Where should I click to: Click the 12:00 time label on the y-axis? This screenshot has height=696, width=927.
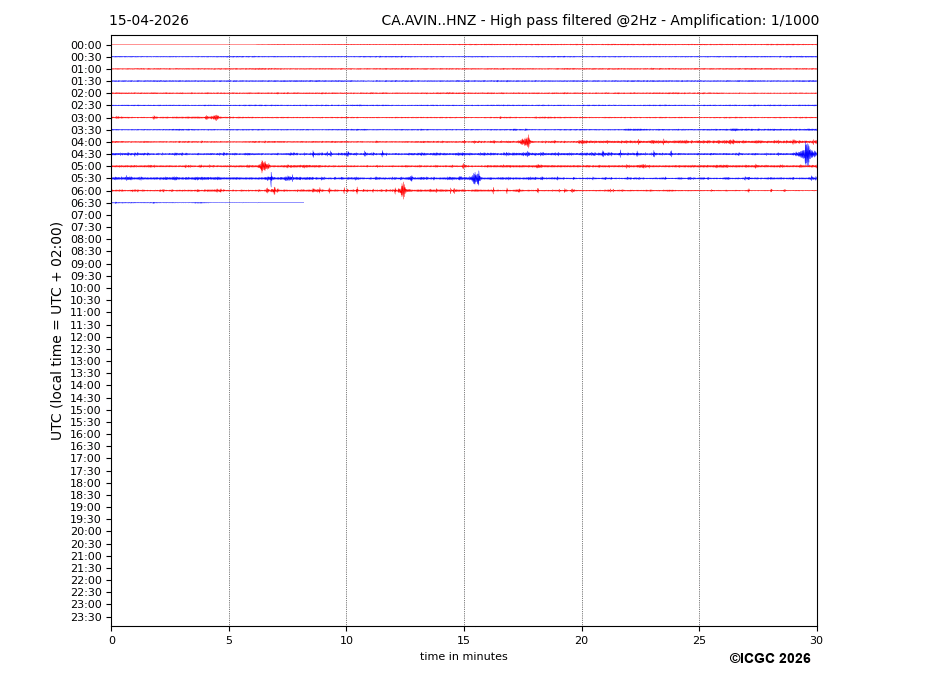coord(86,337)
